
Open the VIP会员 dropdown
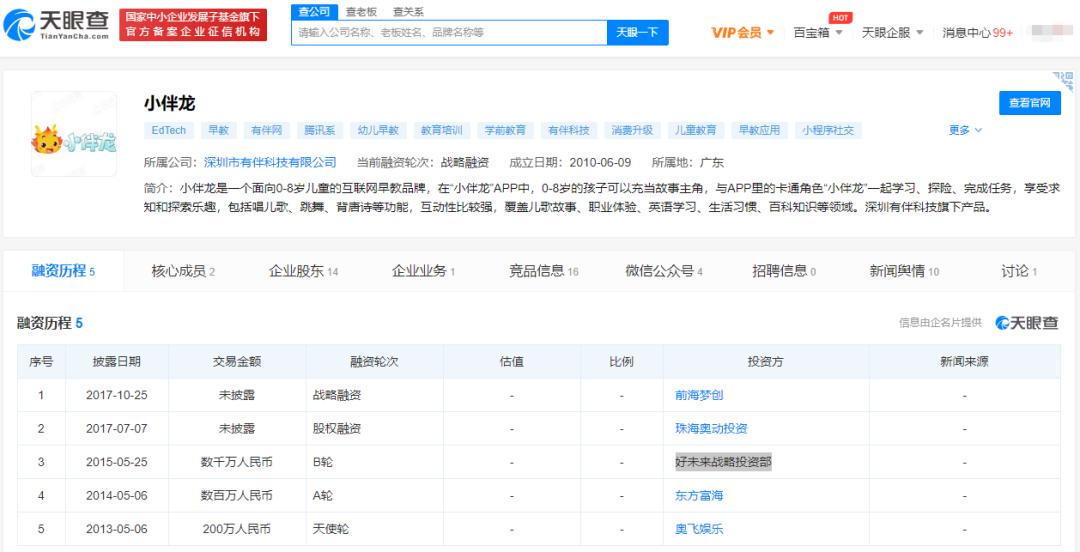pyautogui.click(x=742, y=32)
